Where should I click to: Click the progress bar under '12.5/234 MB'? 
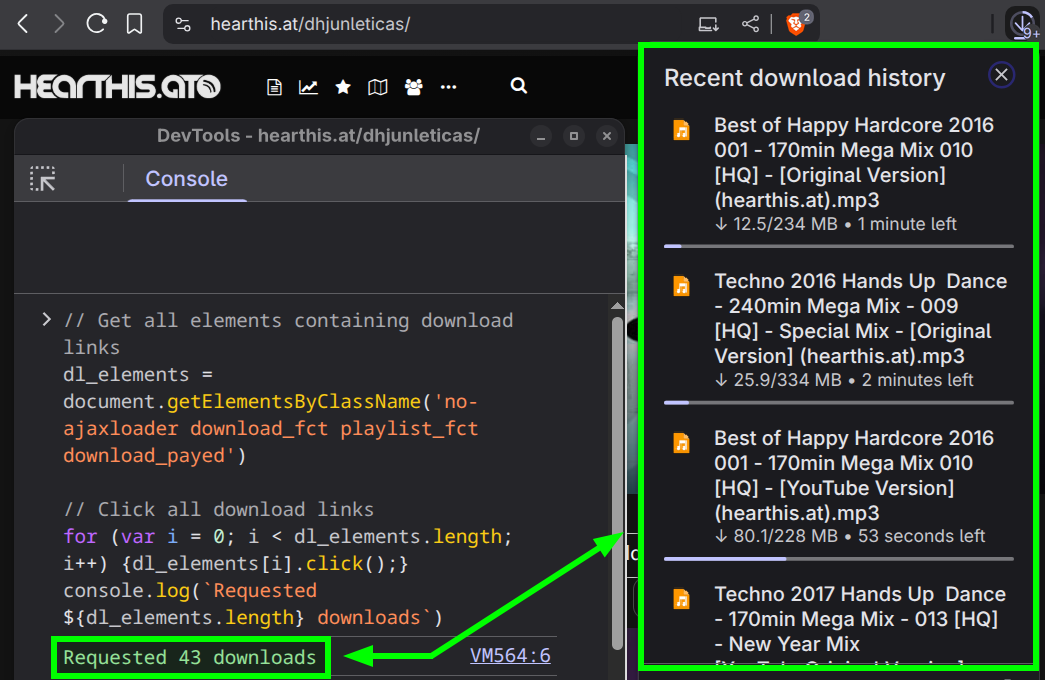(x=839, y=247)
